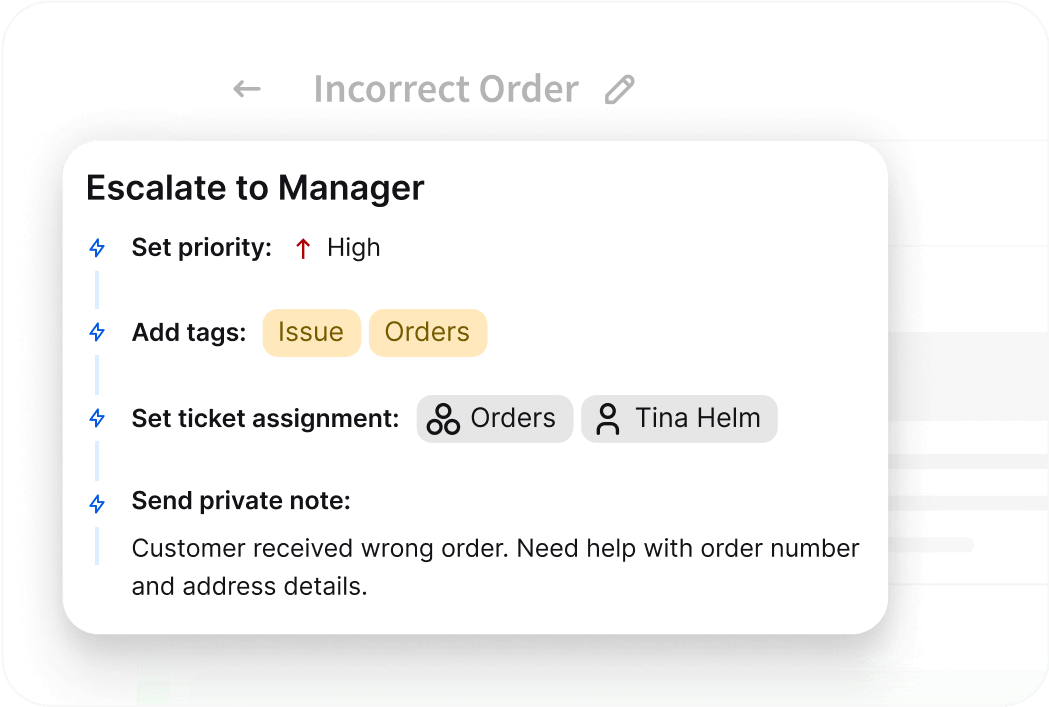Toggle the Tina Helm assignment chip

point(679,418)
